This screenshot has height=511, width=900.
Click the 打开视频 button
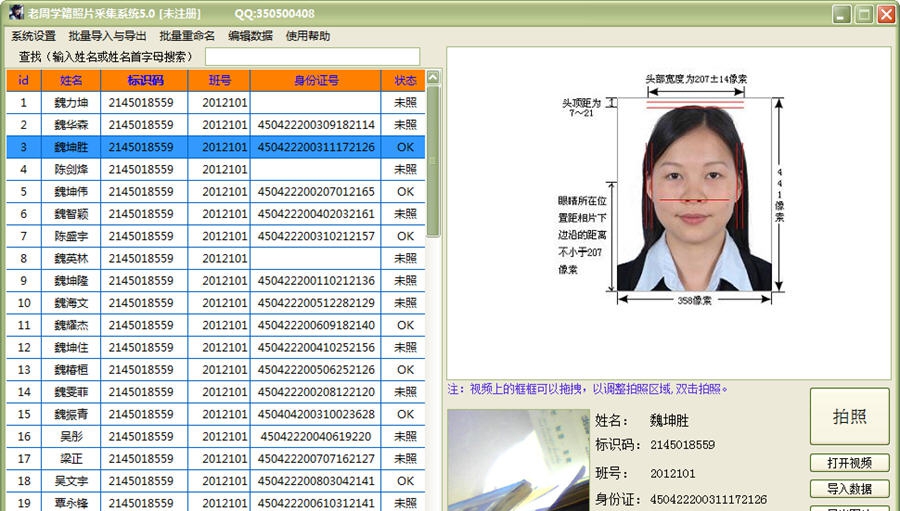pyautogui.click(x=849, y=463)
